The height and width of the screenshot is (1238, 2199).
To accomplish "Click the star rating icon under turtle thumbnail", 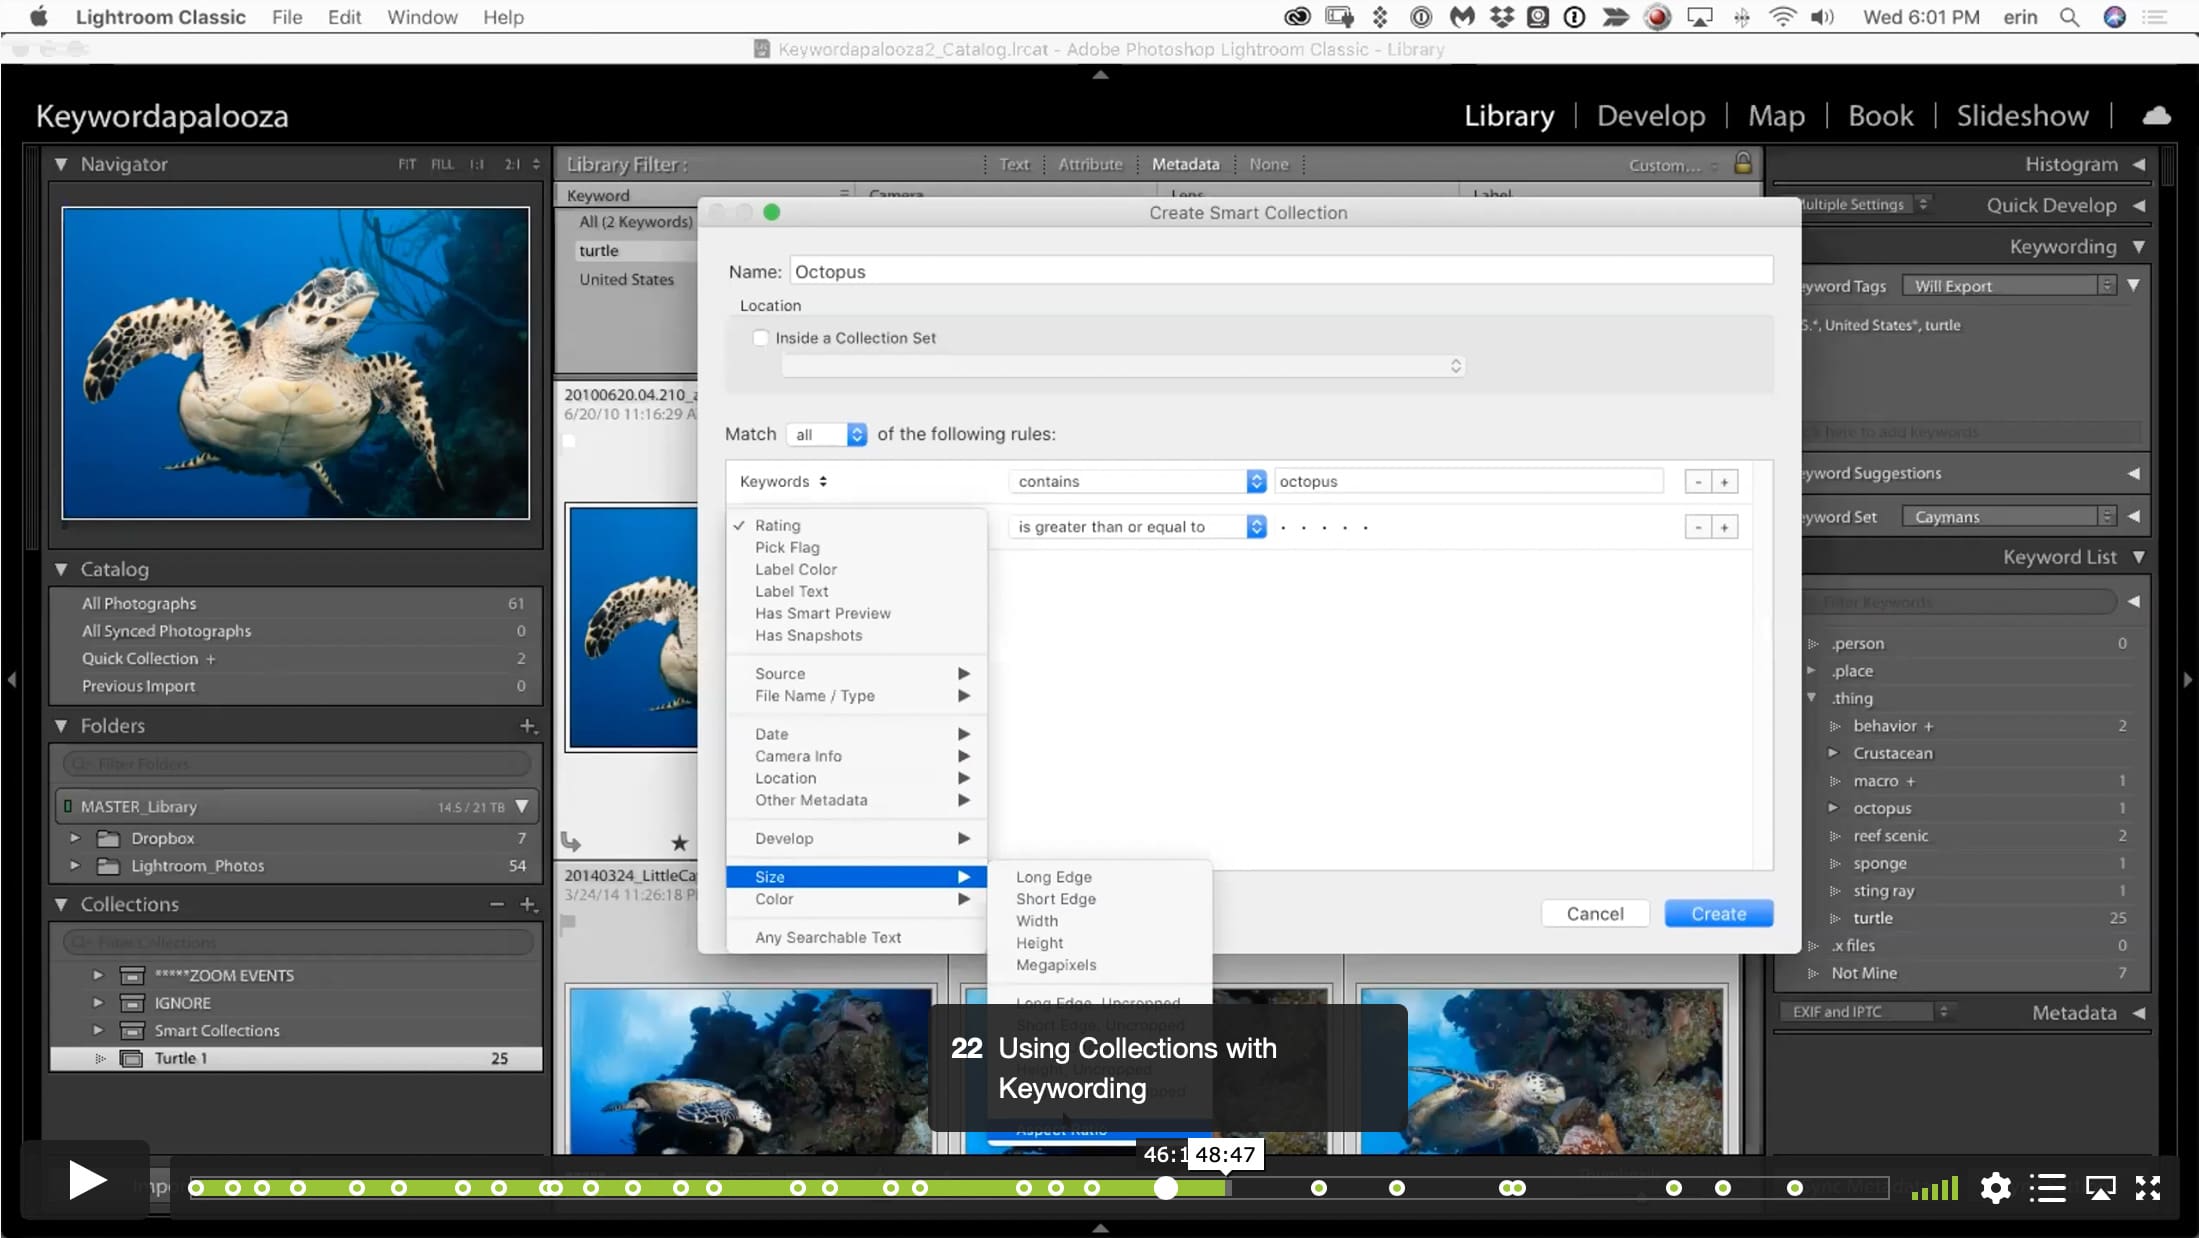I will 679,843.
